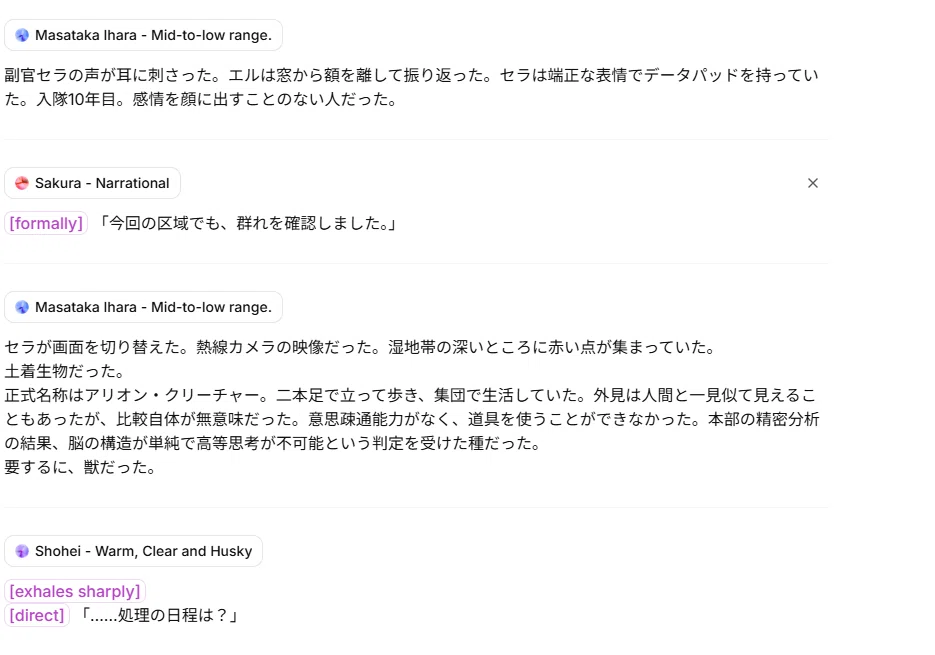Click the line 土着生物だった。
The height and width of the screenshot is (655, 935).
tap(64, 371)
